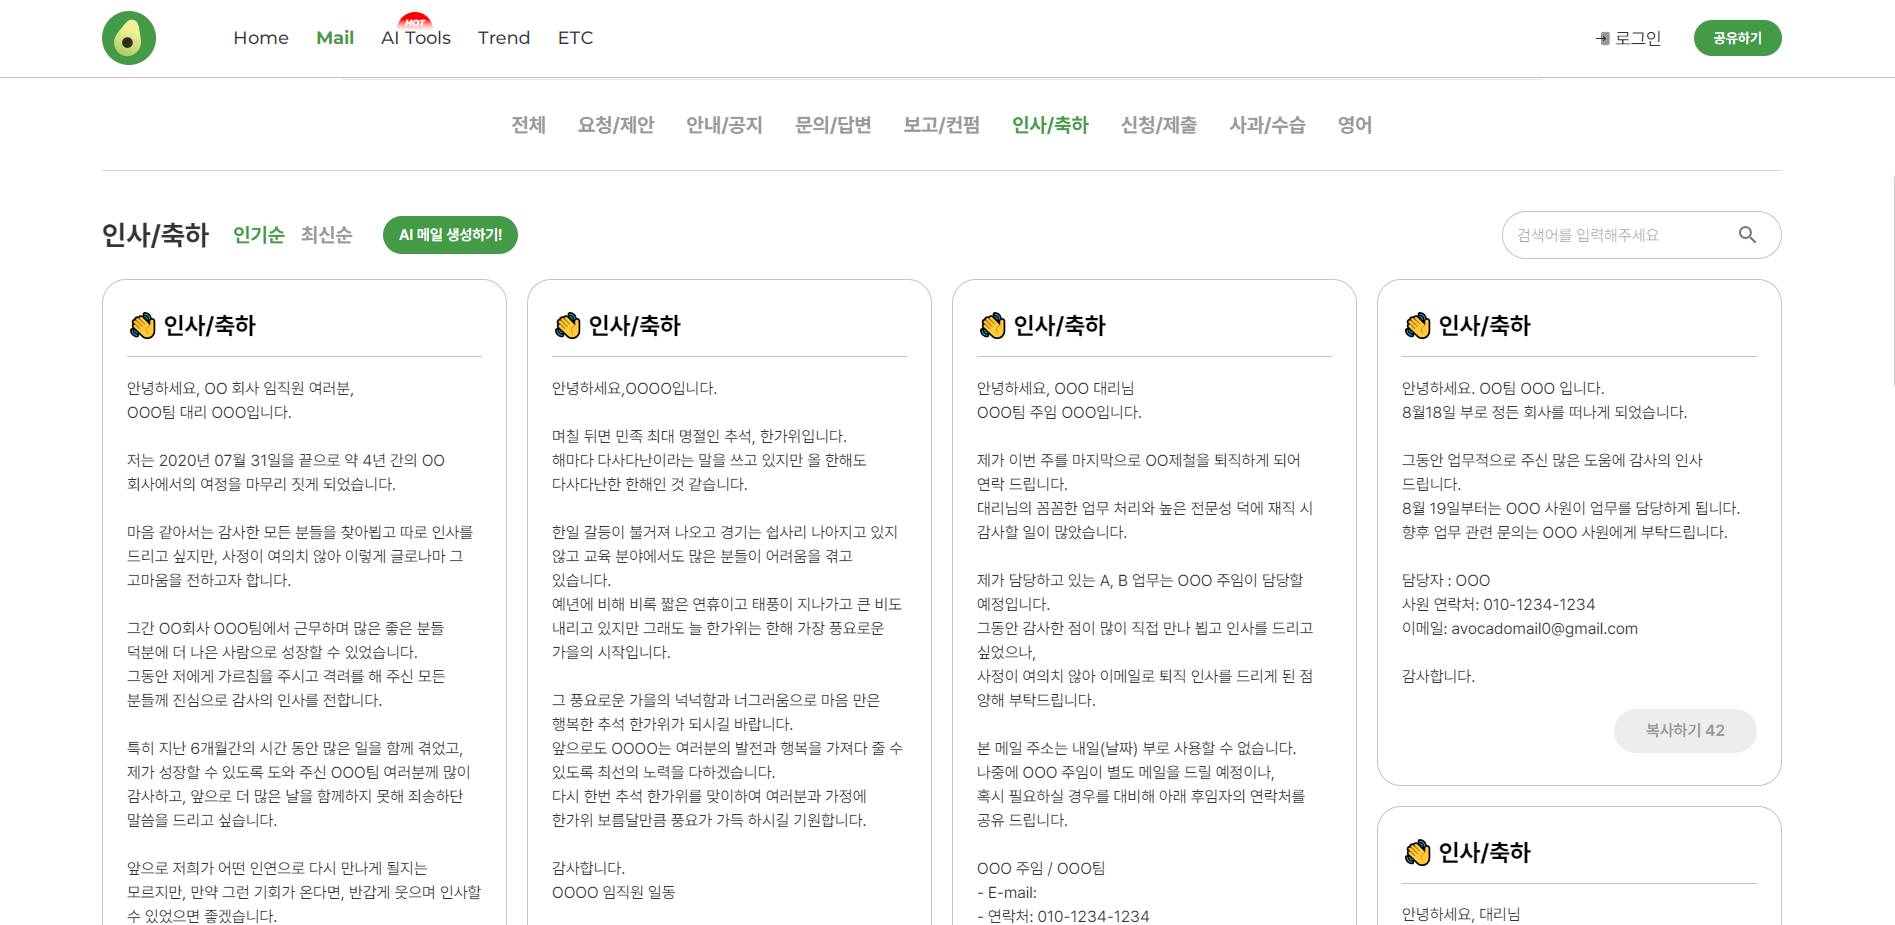Click text 사원 연락처: 010-1234-1234

click(1498, 605)
